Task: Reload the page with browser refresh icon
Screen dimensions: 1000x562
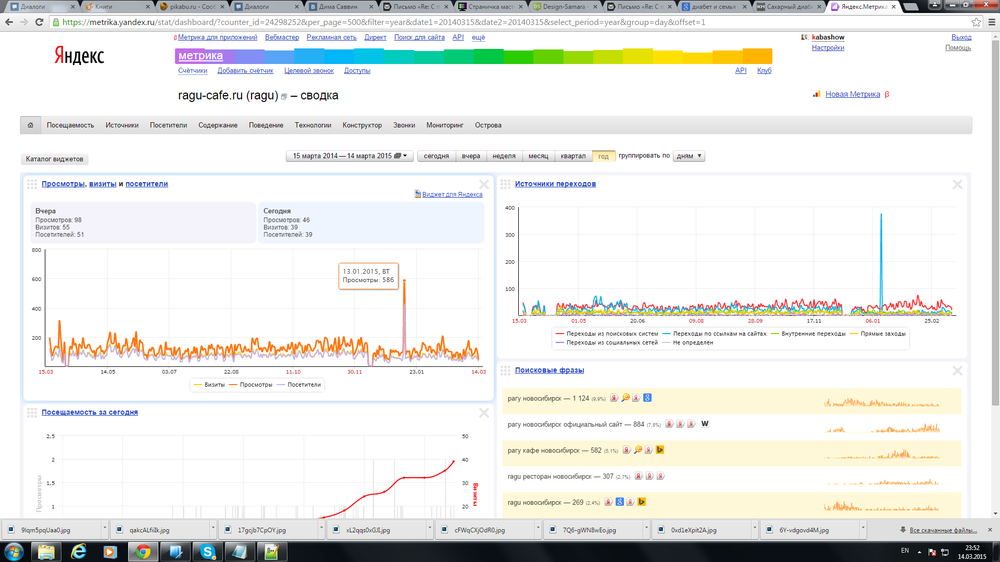Action: (40, 22)
